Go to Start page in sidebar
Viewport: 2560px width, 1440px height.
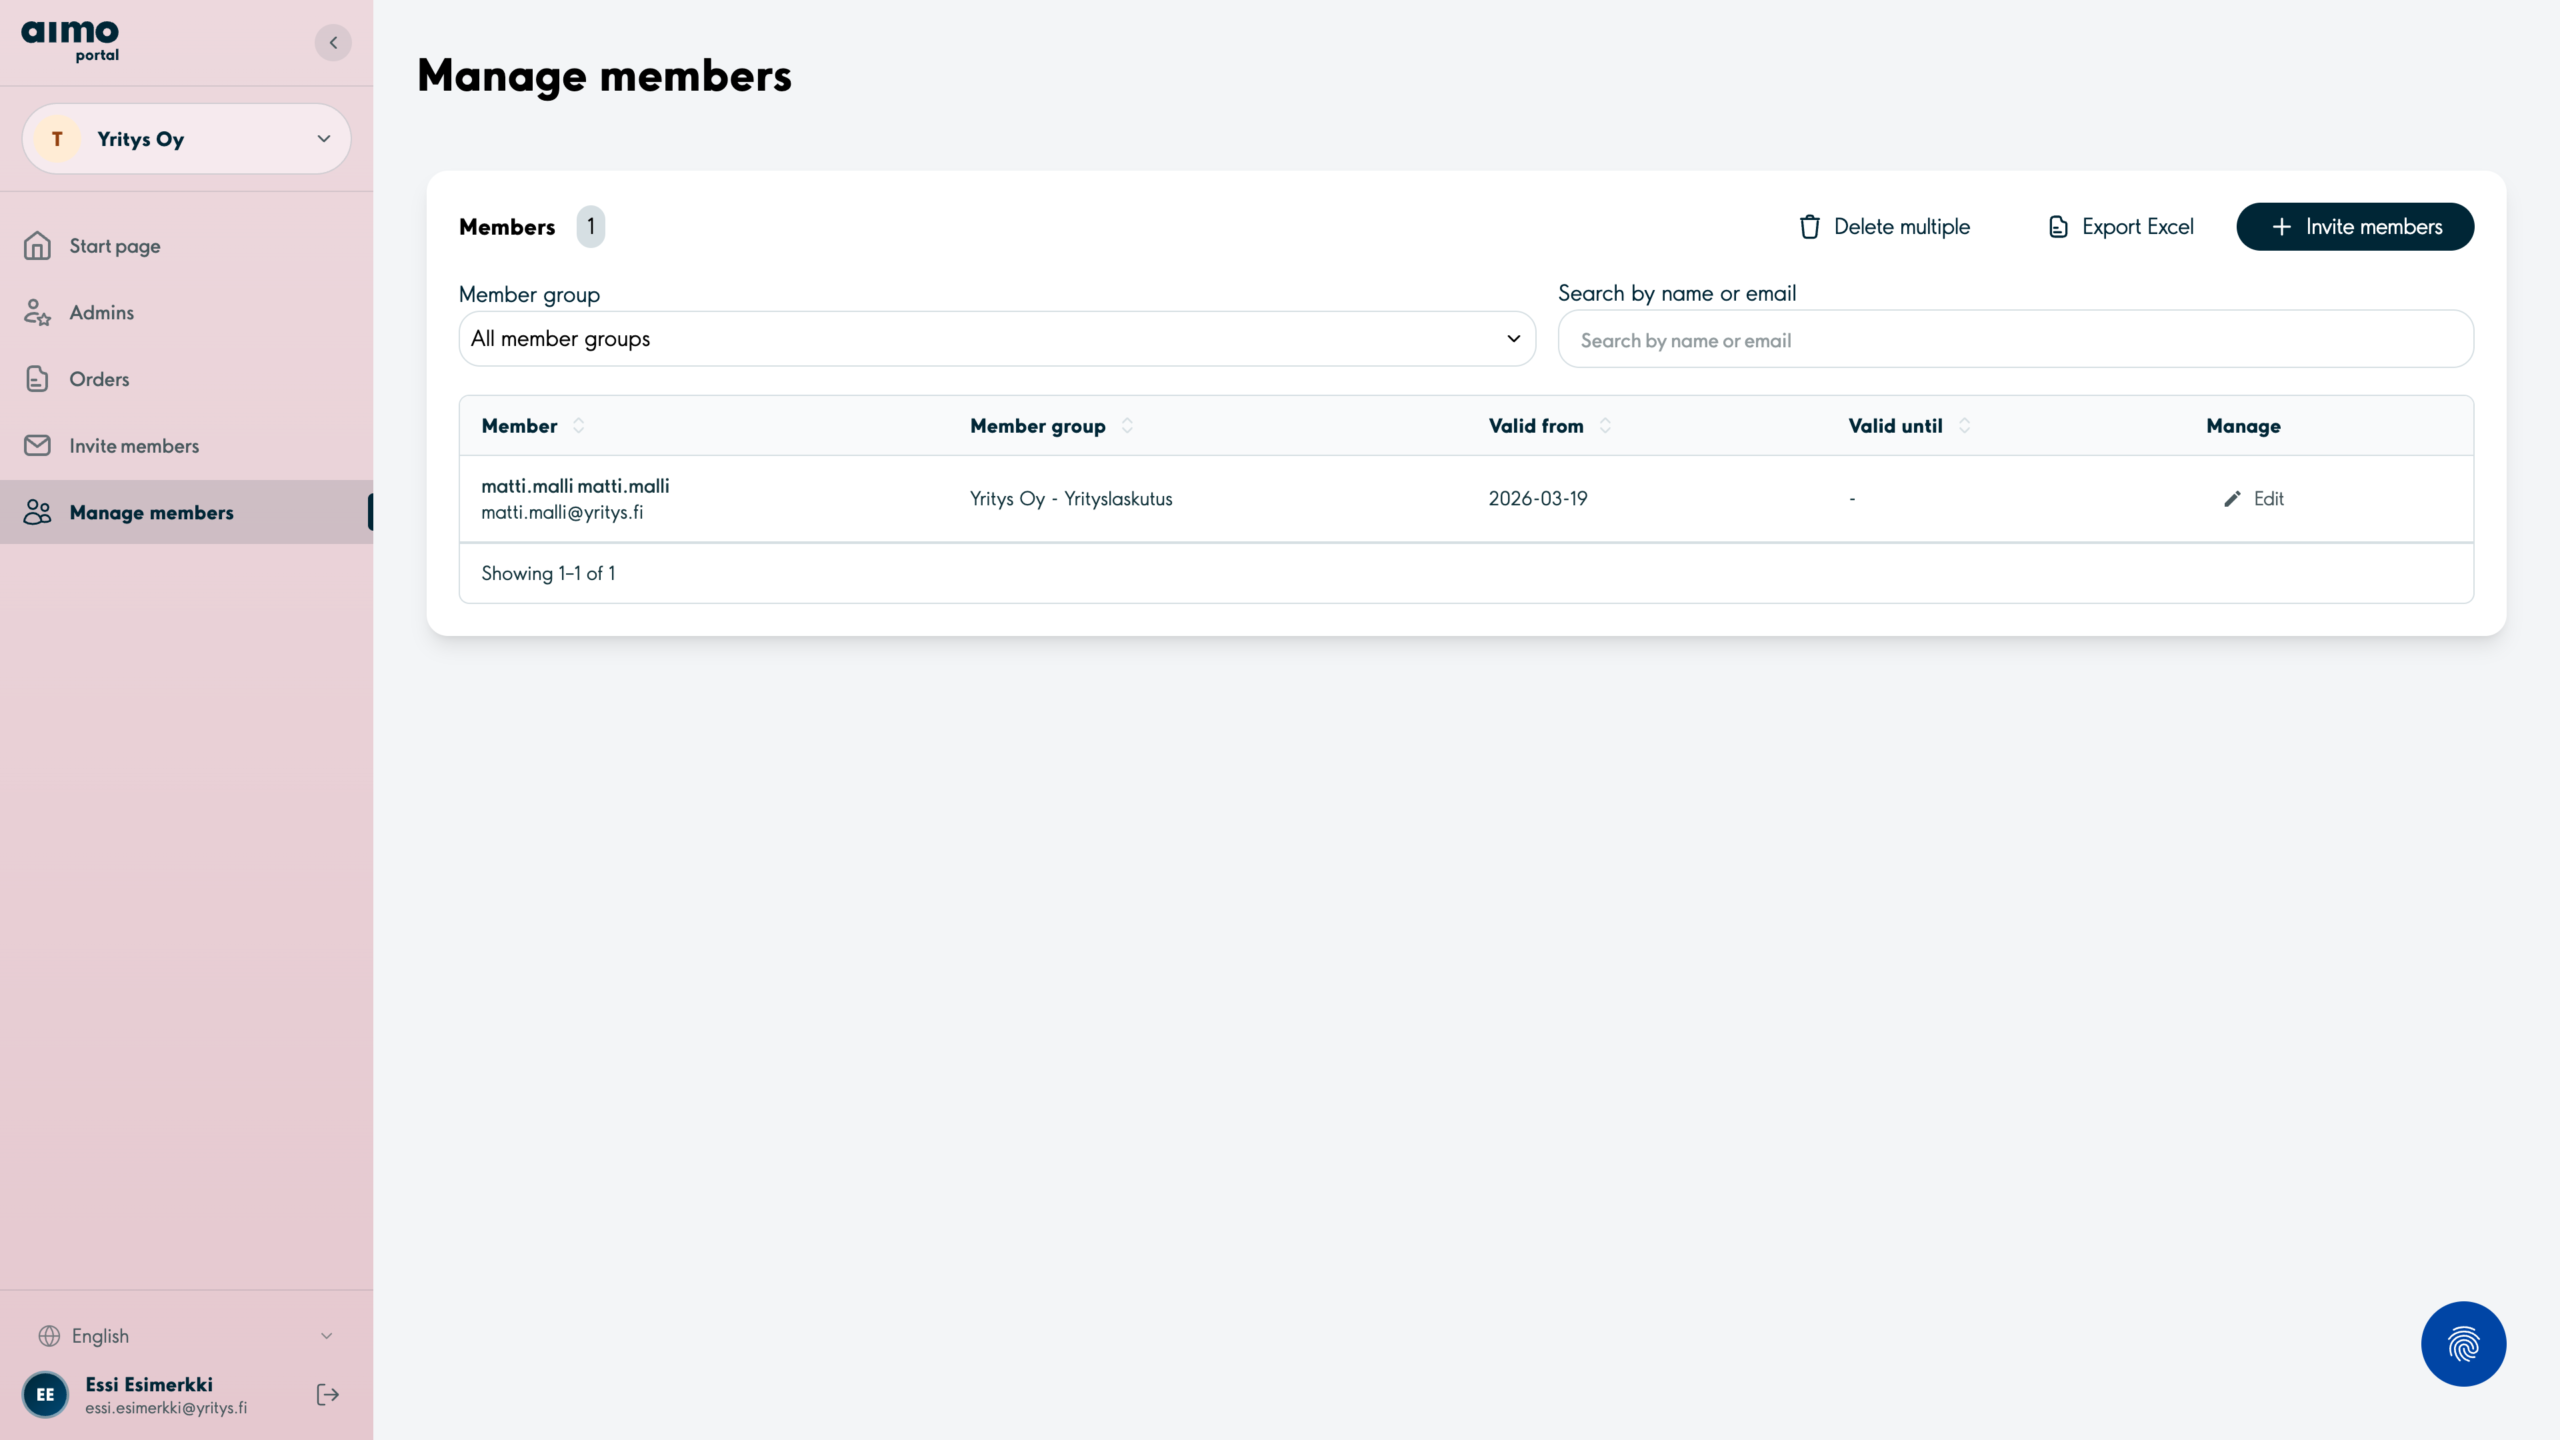pyautogui.click(x=114, y=246)
